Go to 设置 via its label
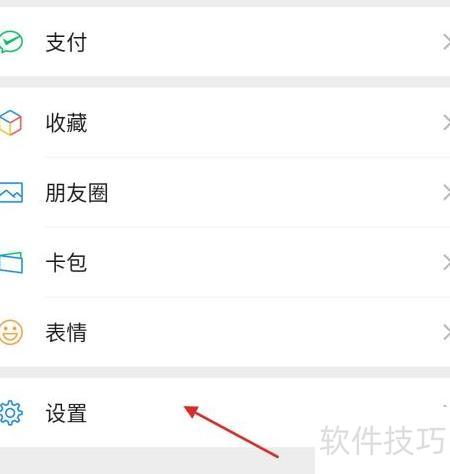450x474 pixels. [66, 413]
